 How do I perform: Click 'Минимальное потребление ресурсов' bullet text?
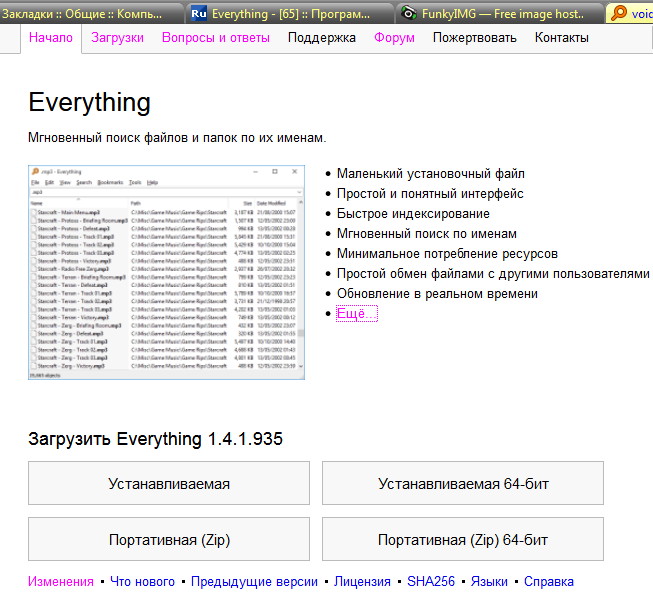[447, 253]
